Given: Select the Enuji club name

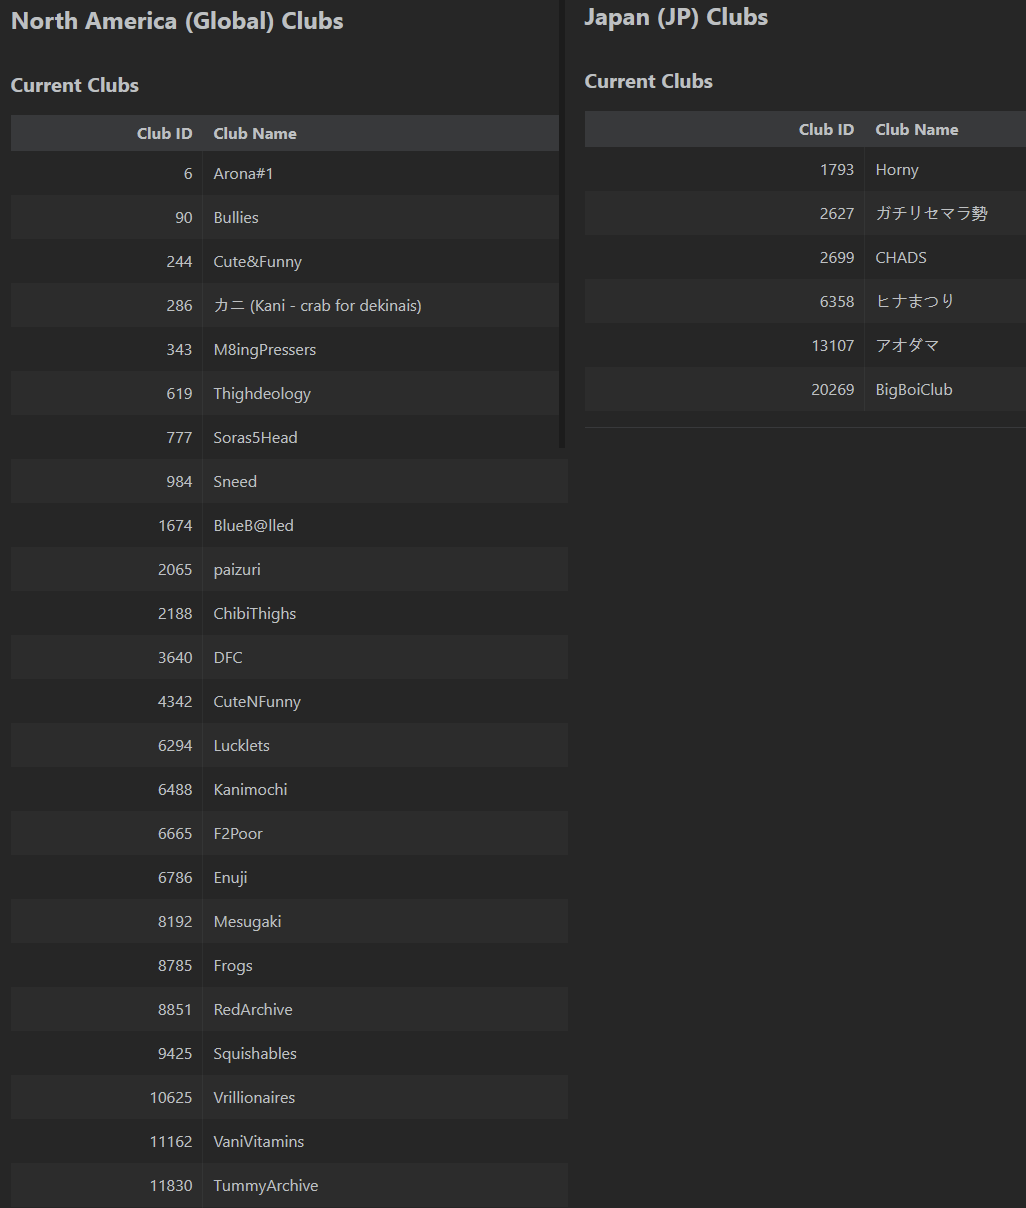Looking at the screenshot, I should [230, 877].
